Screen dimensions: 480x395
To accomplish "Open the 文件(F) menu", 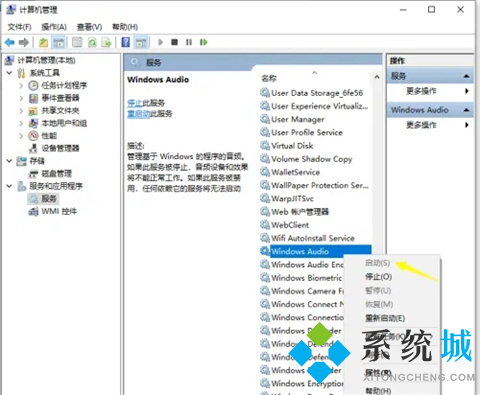I will pos(19,27).
